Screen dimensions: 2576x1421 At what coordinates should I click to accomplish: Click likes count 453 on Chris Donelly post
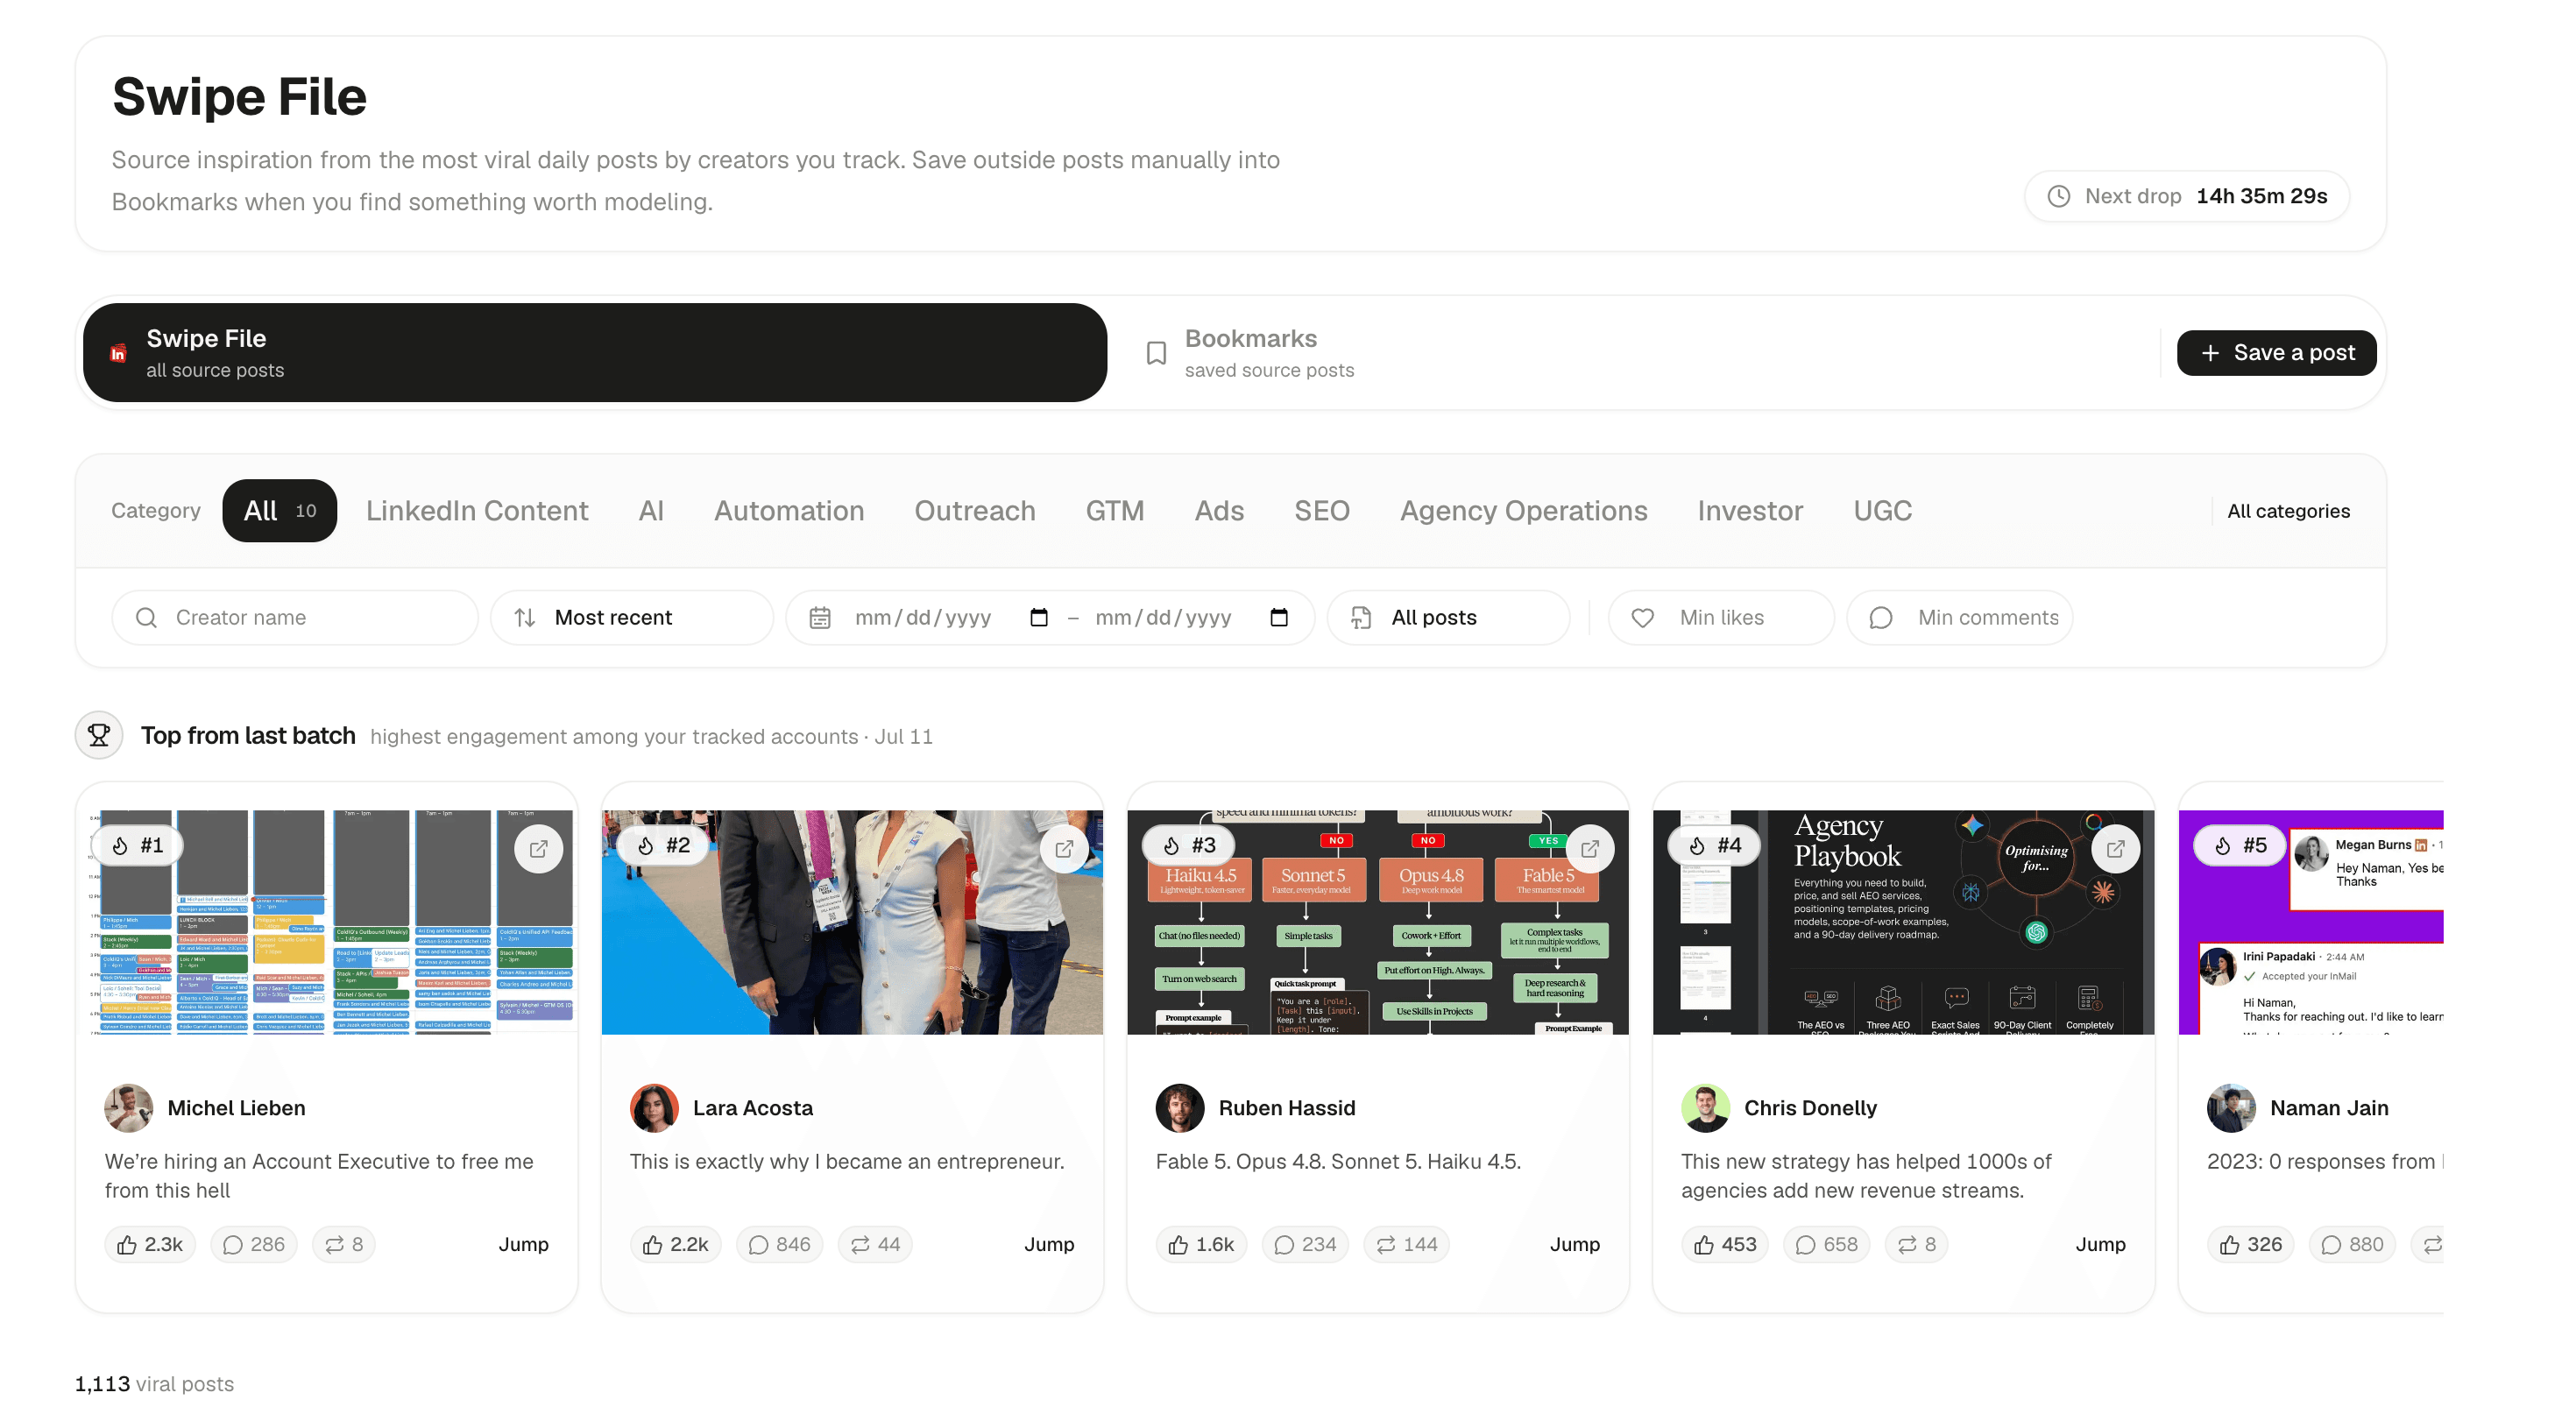[1725, 1244]
